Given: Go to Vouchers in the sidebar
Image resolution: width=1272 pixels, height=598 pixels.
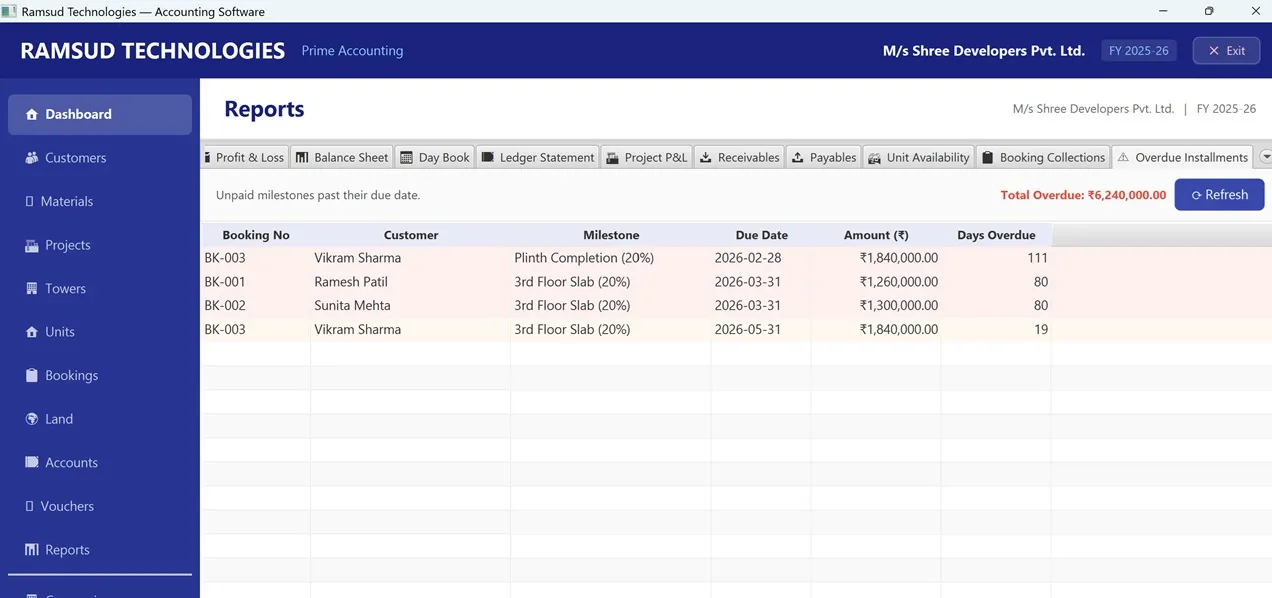Looking at the screenshot, I should pyautogui.click(x=100, y=506).
